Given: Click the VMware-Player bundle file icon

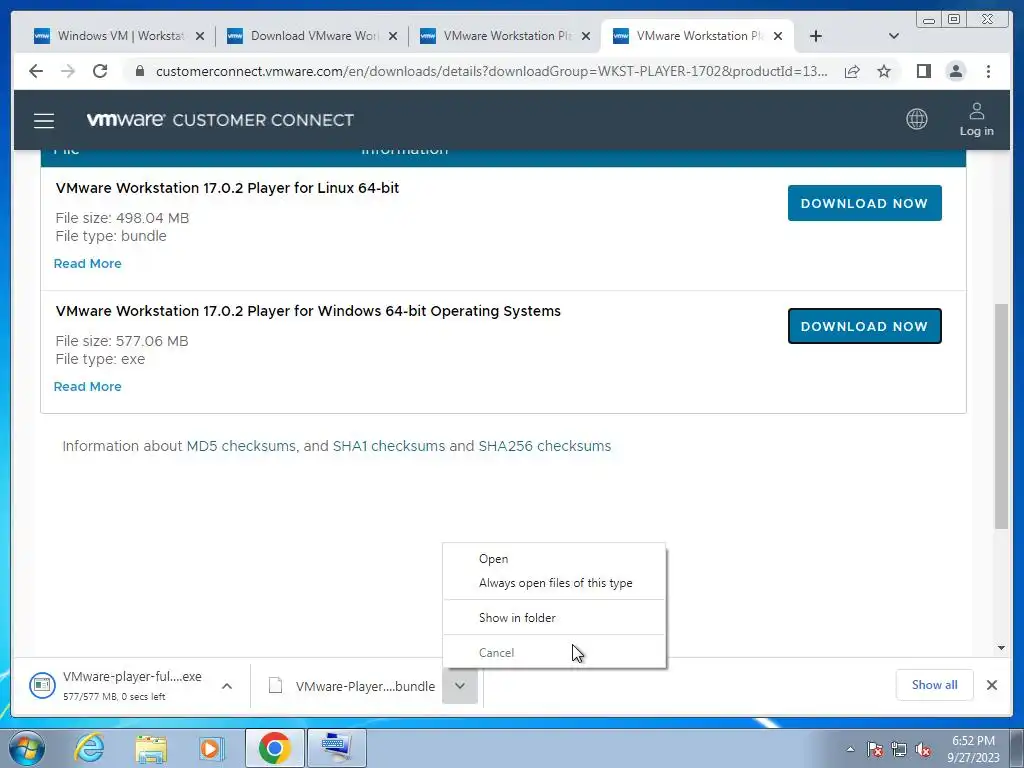Looking at the screenshot, I should tap(276, 686).
